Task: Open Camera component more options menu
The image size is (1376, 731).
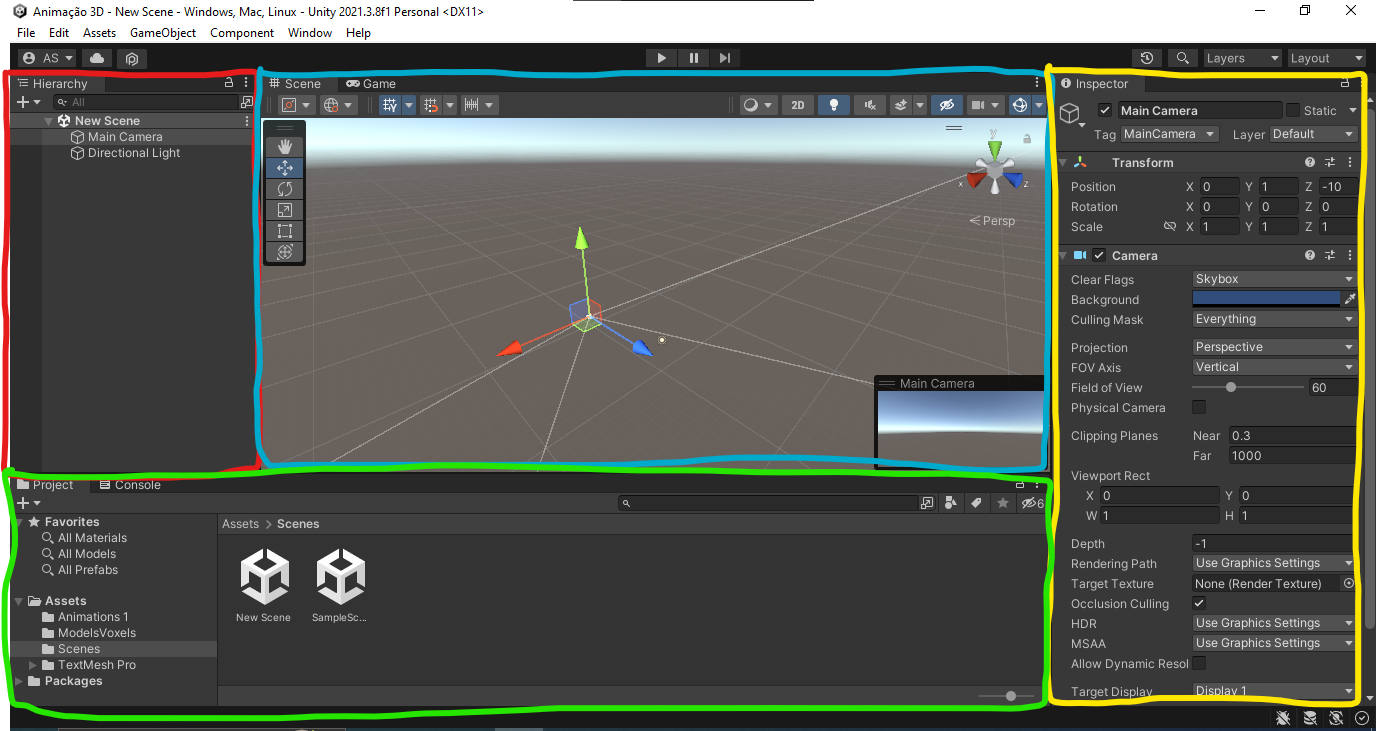Action: [x=1350, y=255]
